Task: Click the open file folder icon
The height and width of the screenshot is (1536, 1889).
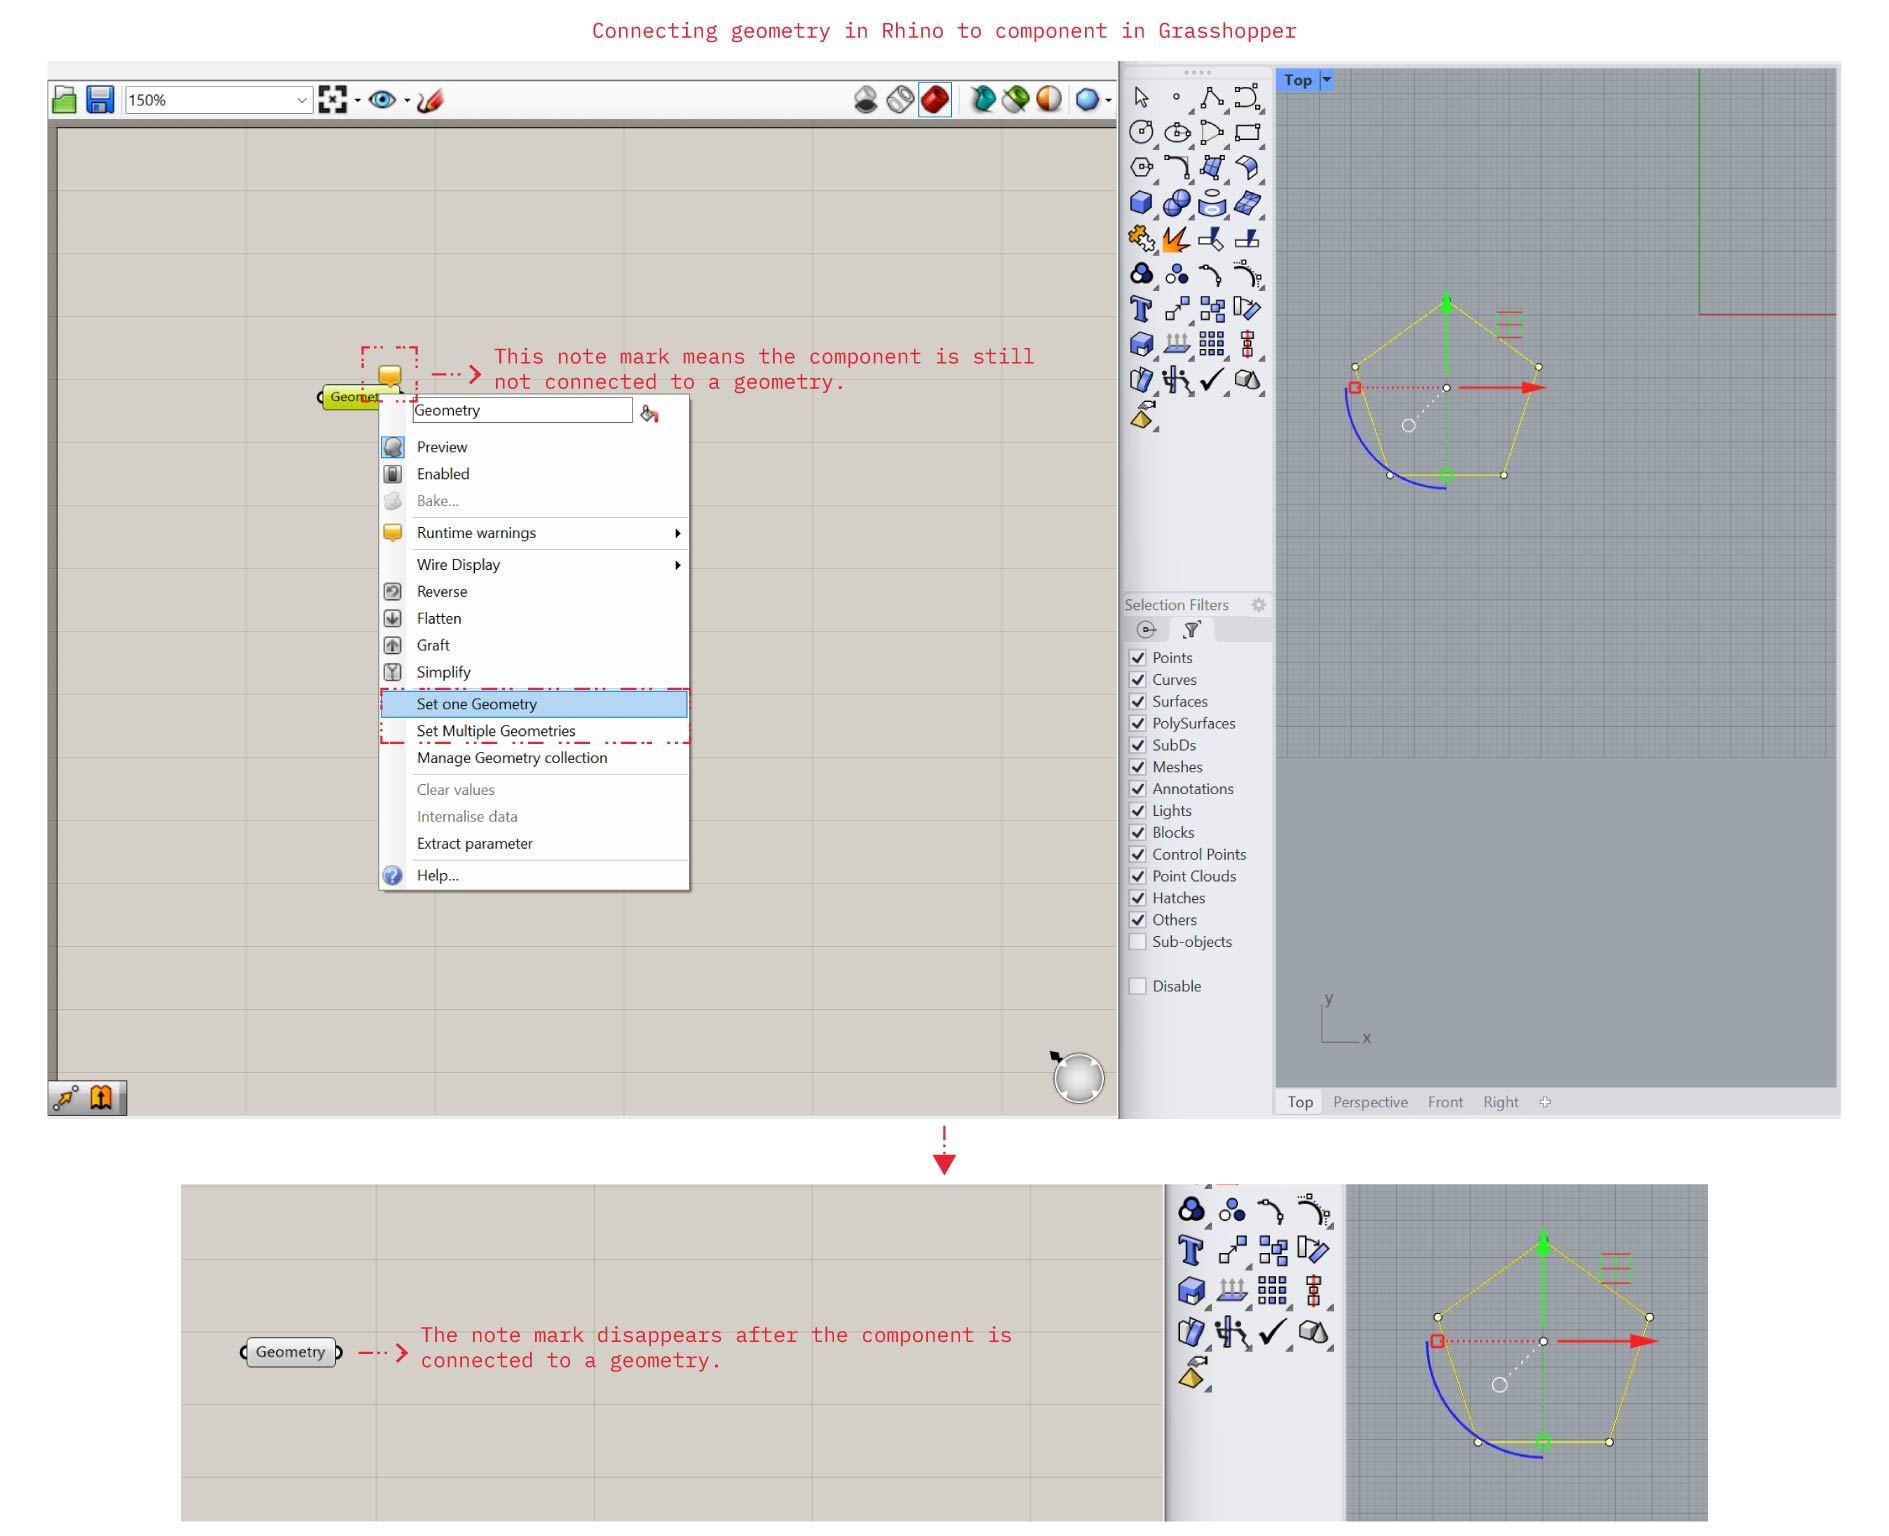Action: (65, 100)
